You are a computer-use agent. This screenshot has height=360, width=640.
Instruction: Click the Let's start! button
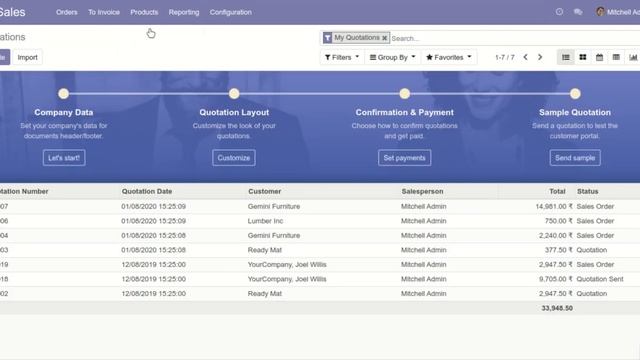tap(64, 158)
